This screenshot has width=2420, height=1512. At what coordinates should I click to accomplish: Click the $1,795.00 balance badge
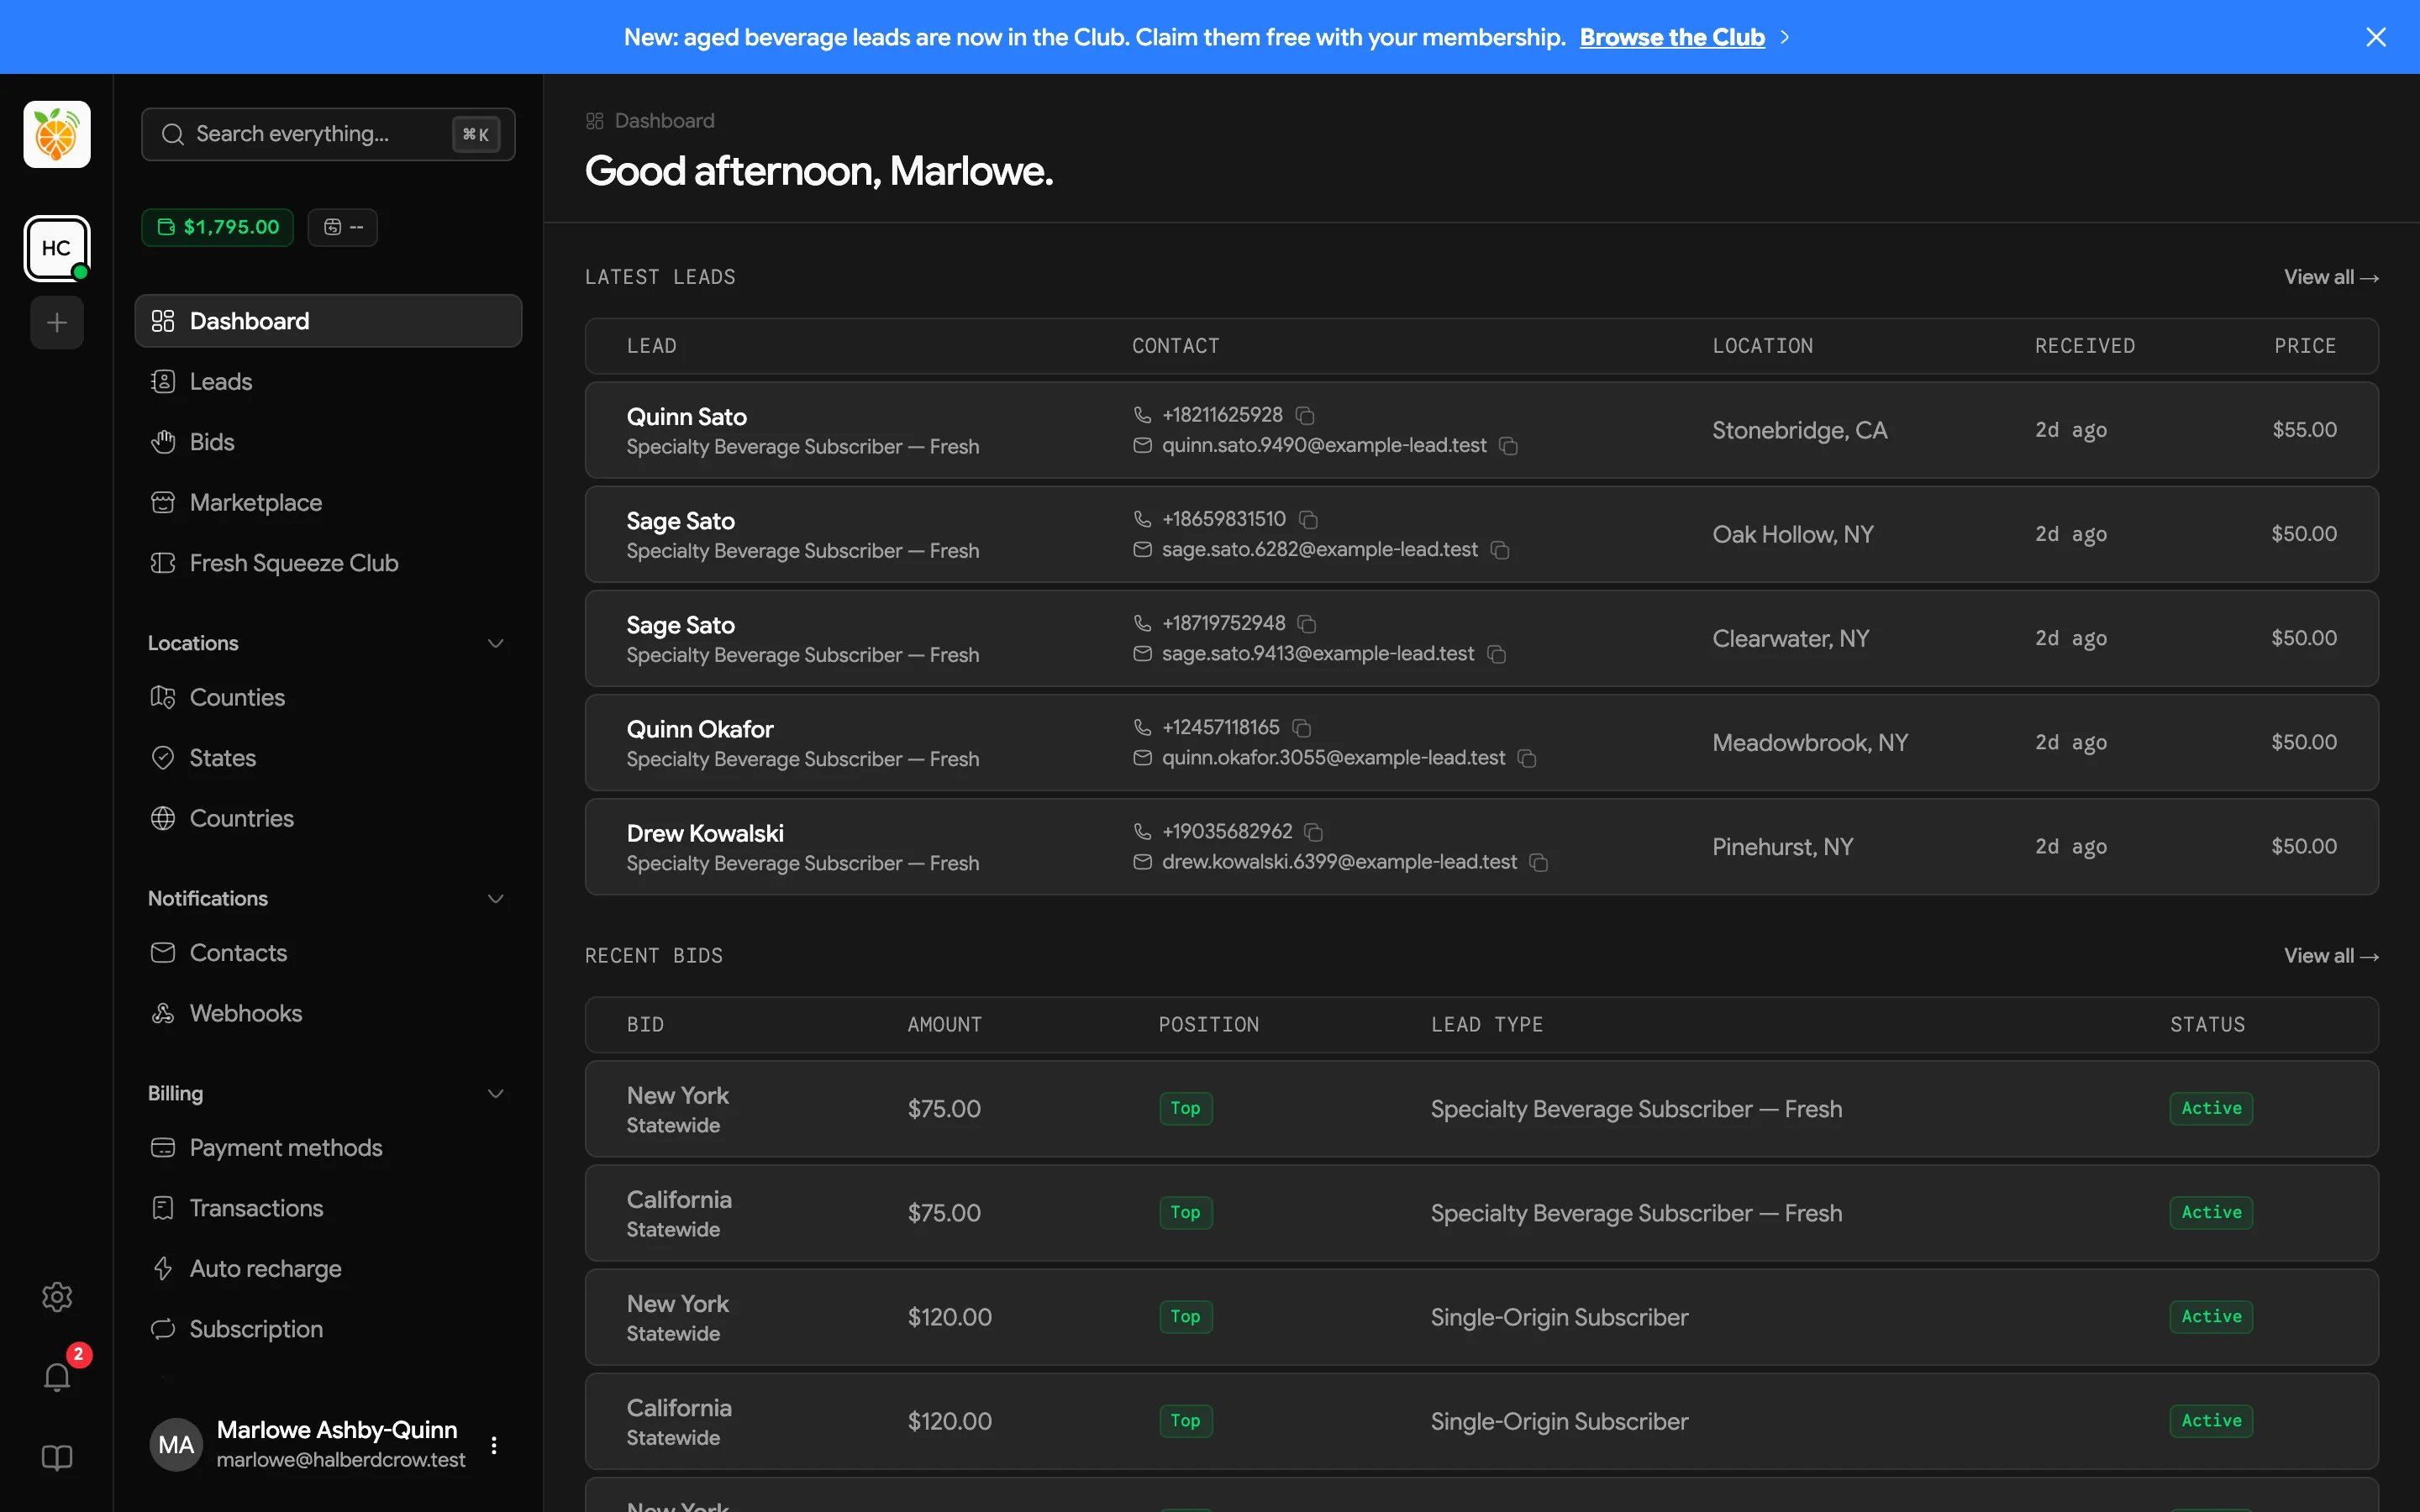(x=218, y=227)
